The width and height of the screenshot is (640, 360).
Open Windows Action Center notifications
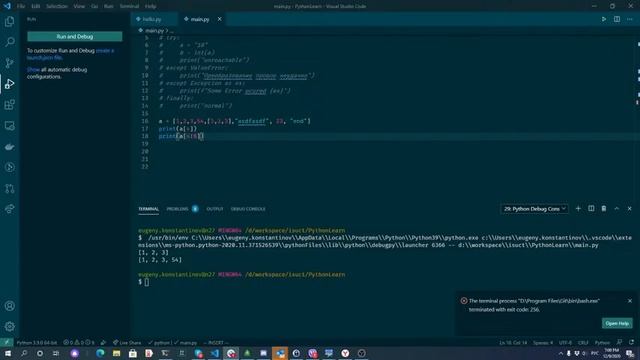(630, 353)
